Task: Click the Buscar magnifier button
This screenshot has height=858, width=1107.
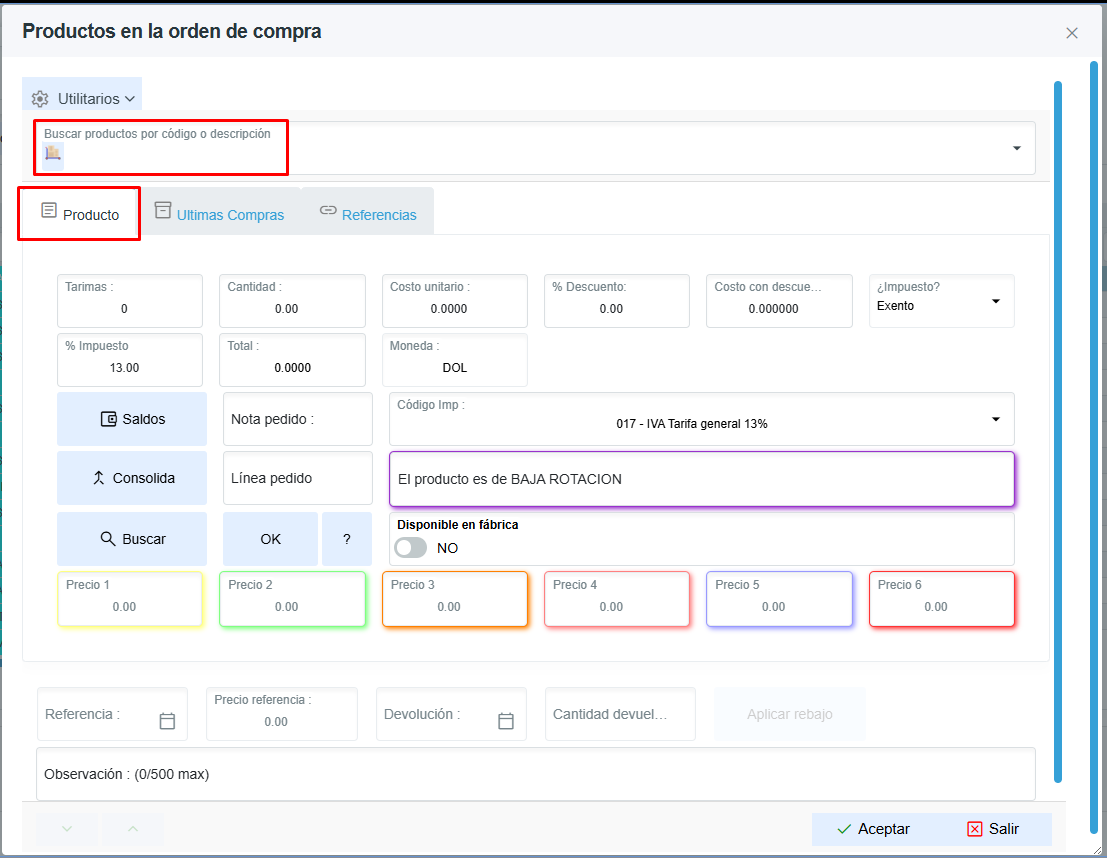Action: [x=132, y=539]
